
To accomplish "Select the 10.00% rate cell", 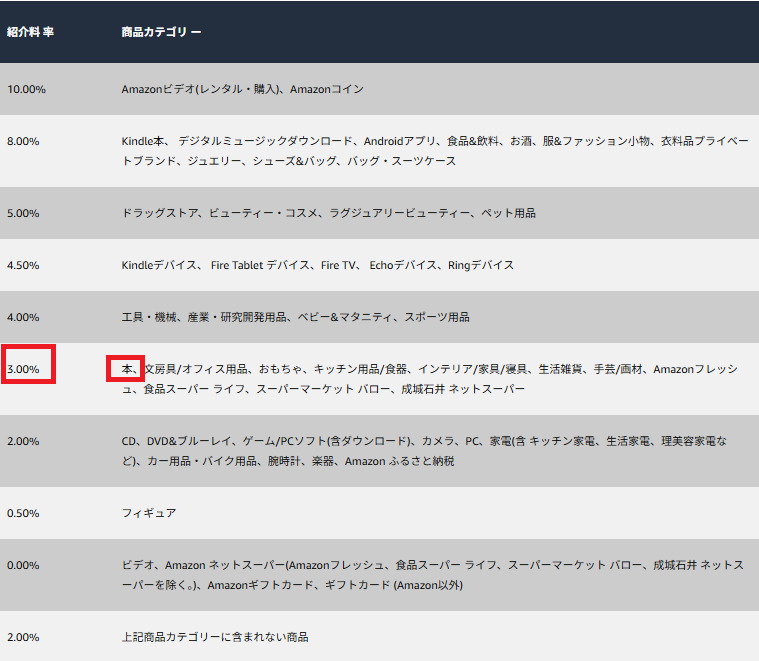I will (26, 89).
